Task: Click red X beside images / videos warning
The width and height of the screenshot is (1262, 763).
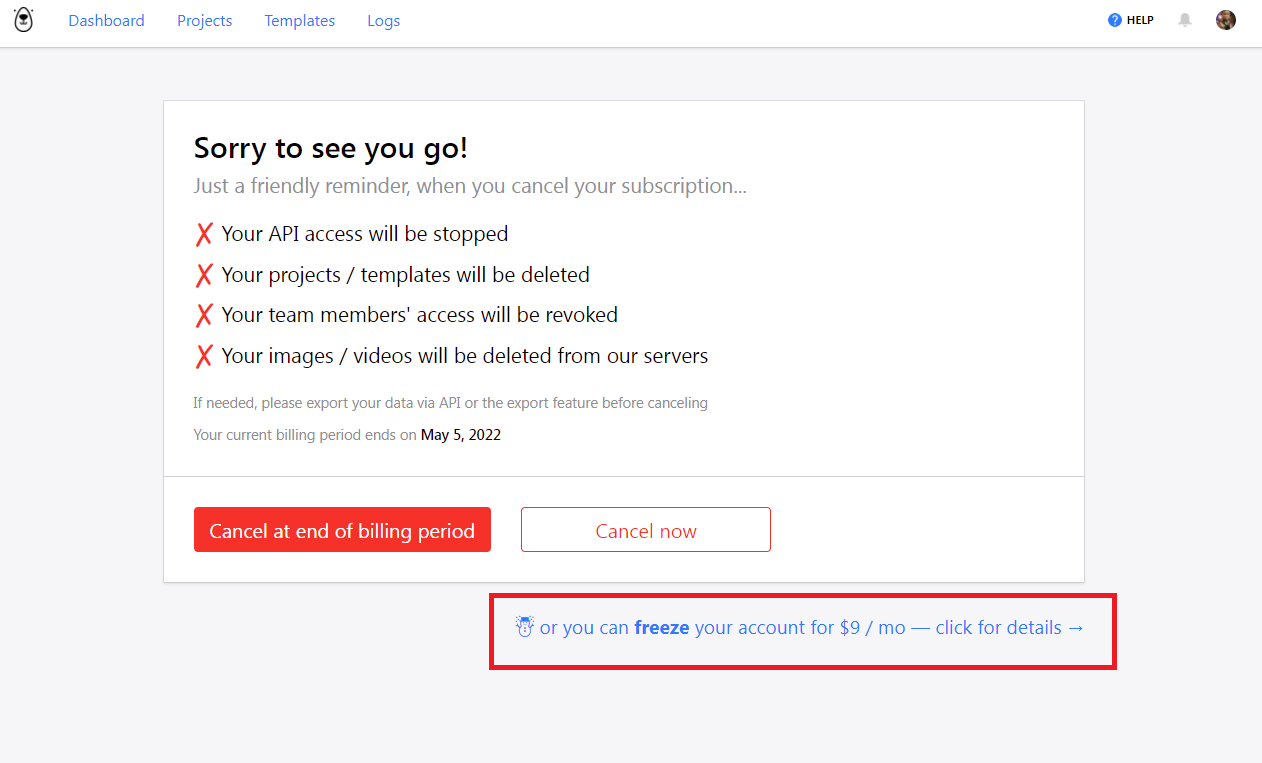Action: 204,356
